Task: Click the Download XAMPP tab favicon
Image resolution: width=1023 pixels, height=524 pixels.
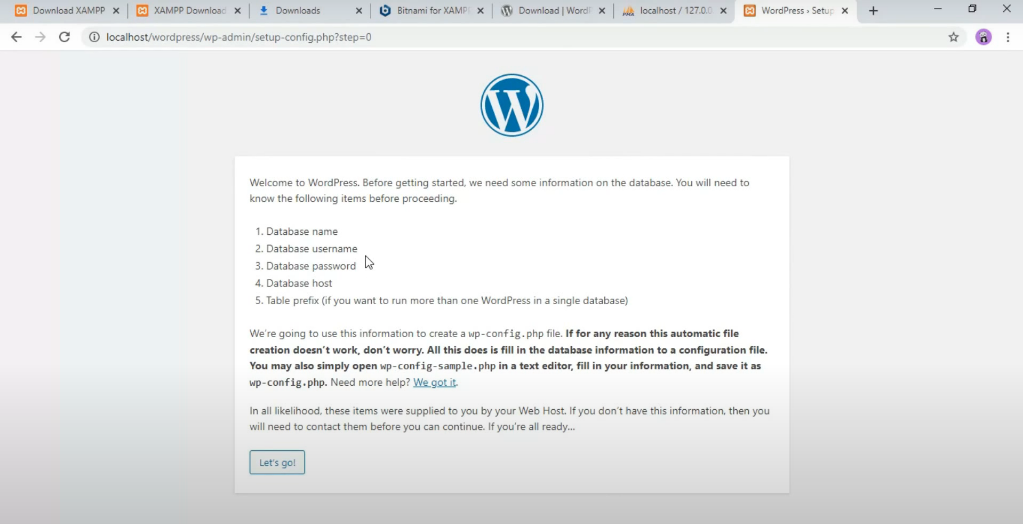Action: pos(21,10)
